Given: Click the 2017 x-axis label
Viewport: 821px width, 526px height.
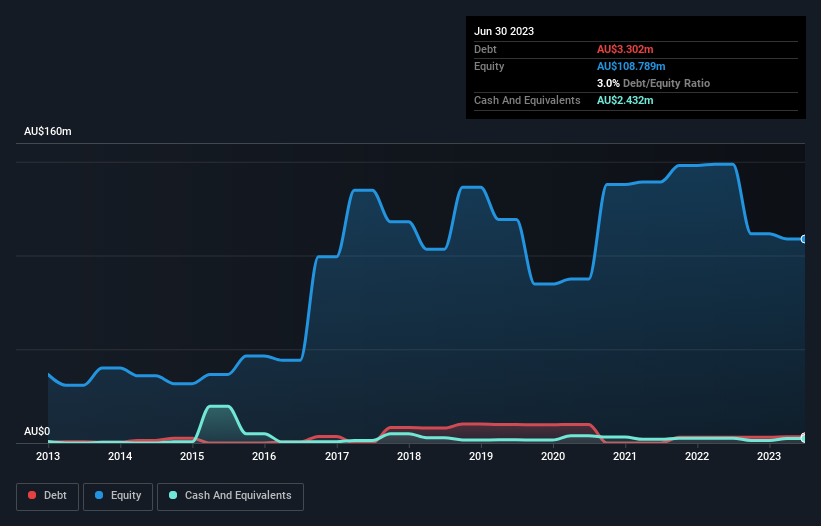Looking at the screenshot, I should click(x=337, y=456).
